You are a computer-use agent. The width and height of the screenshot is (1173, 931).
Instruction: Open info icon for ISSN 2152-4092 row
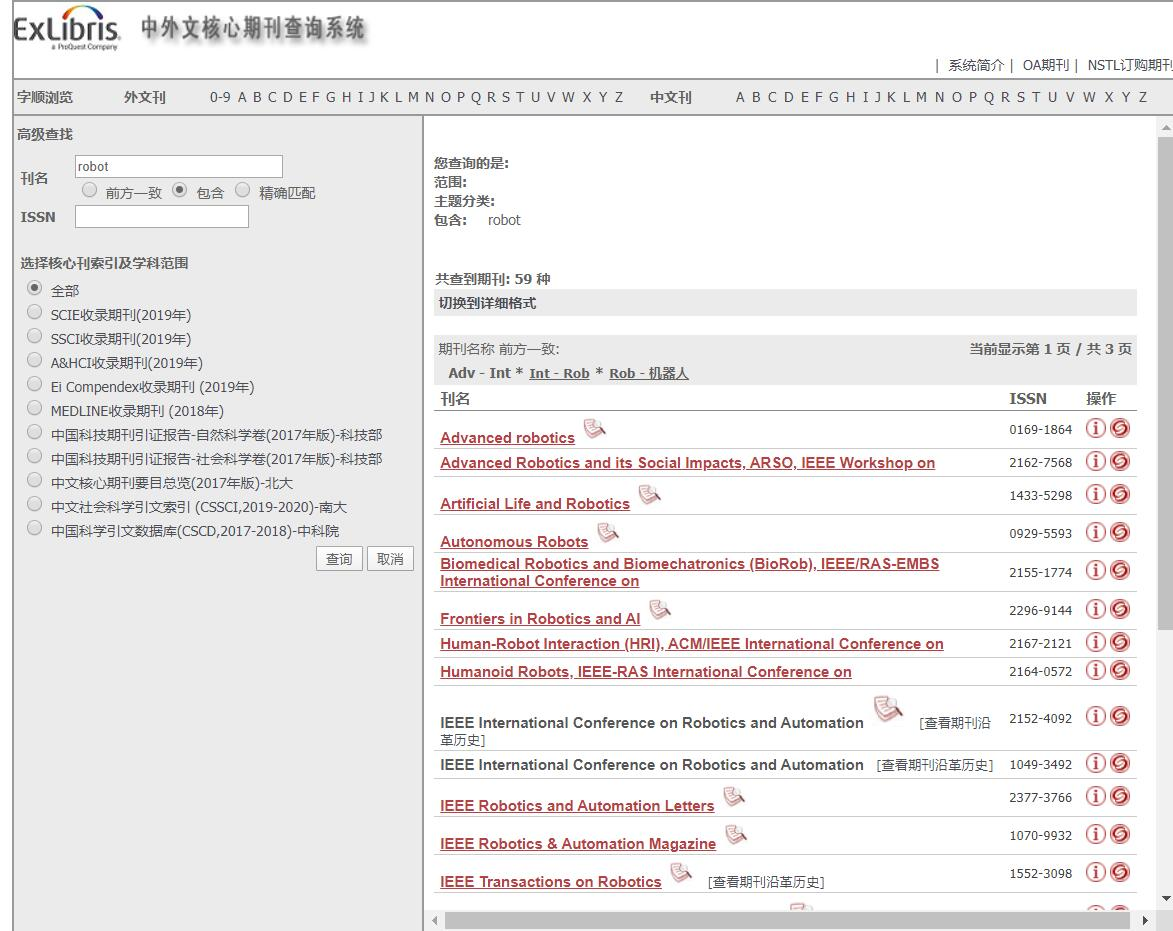click(x=1095, y=716)
